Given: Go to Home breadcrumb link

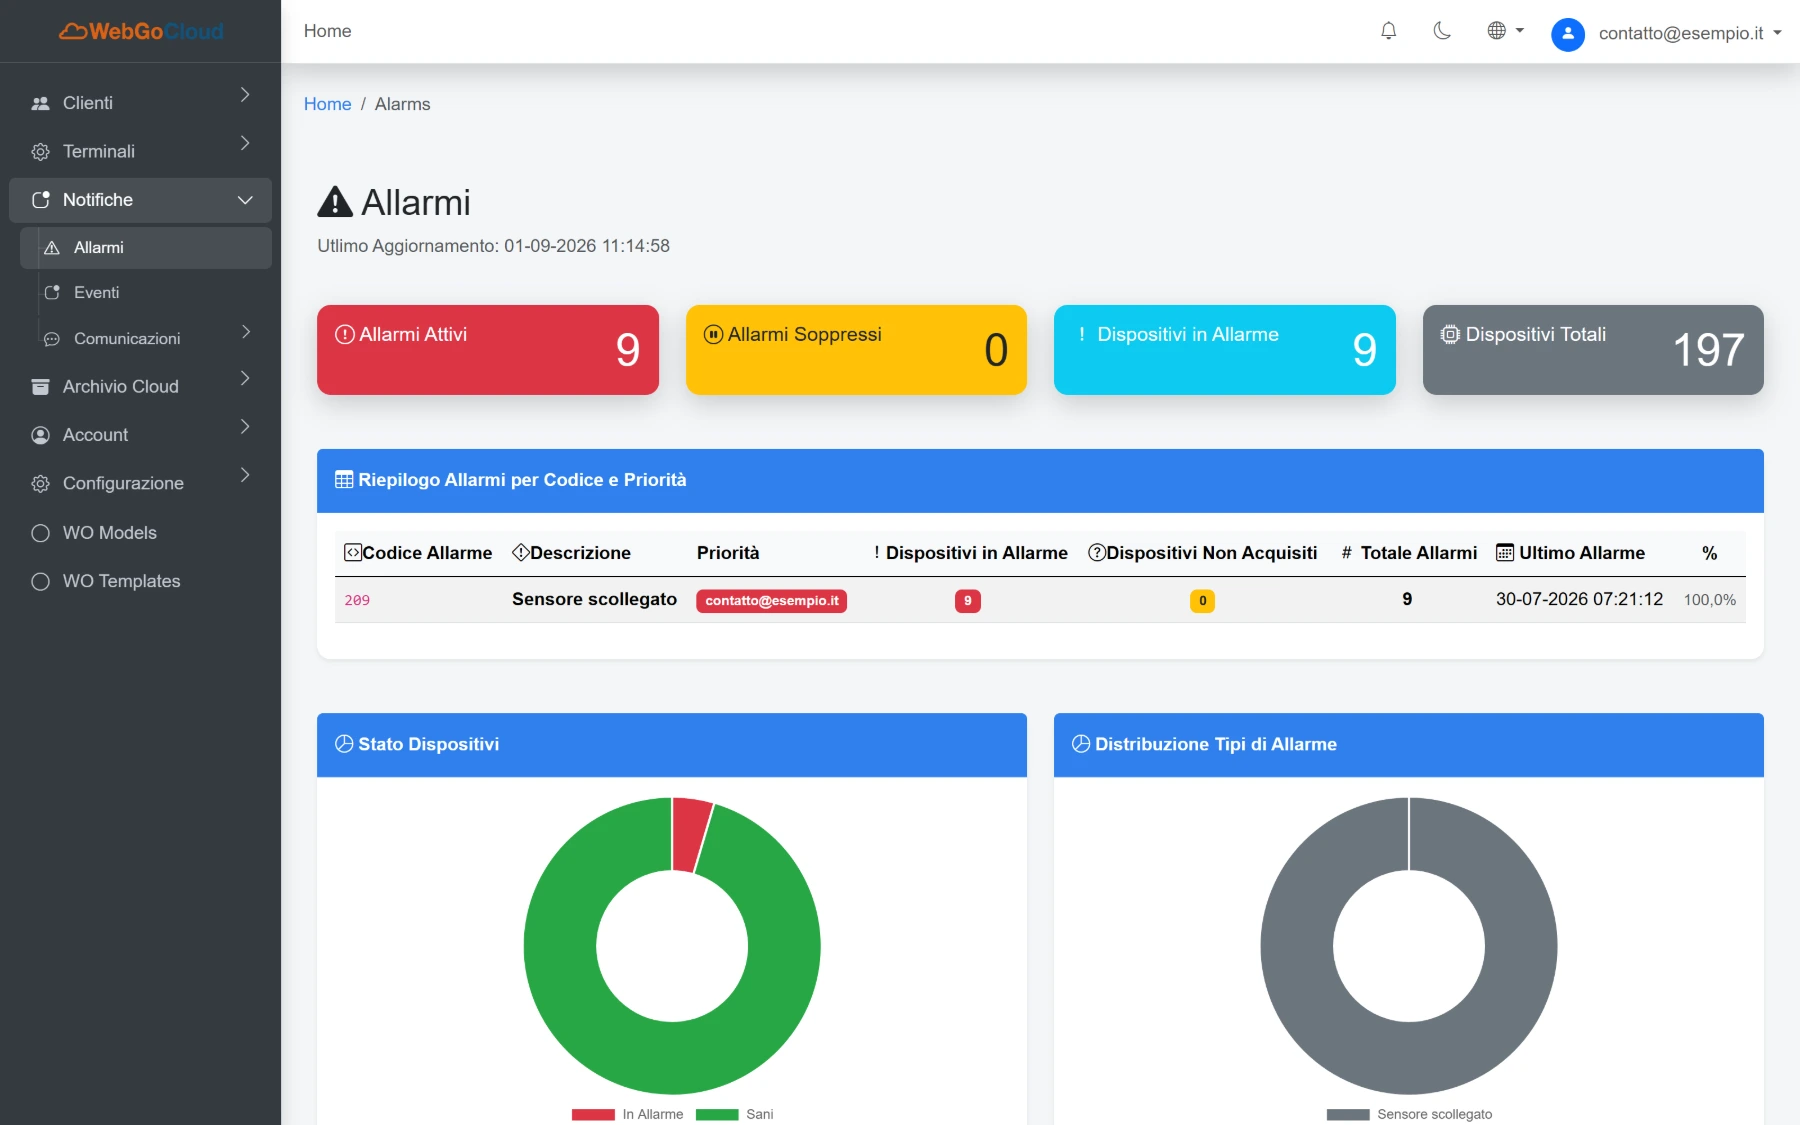Looking at the screenshot, I should (327, 104).
